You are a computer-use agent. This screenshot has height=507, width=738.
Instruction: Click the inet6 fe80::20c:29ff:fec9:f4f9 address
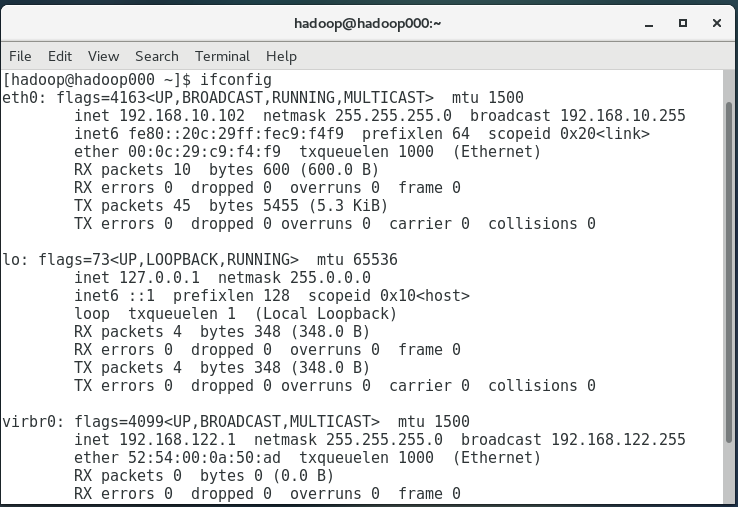click(236, 134)
